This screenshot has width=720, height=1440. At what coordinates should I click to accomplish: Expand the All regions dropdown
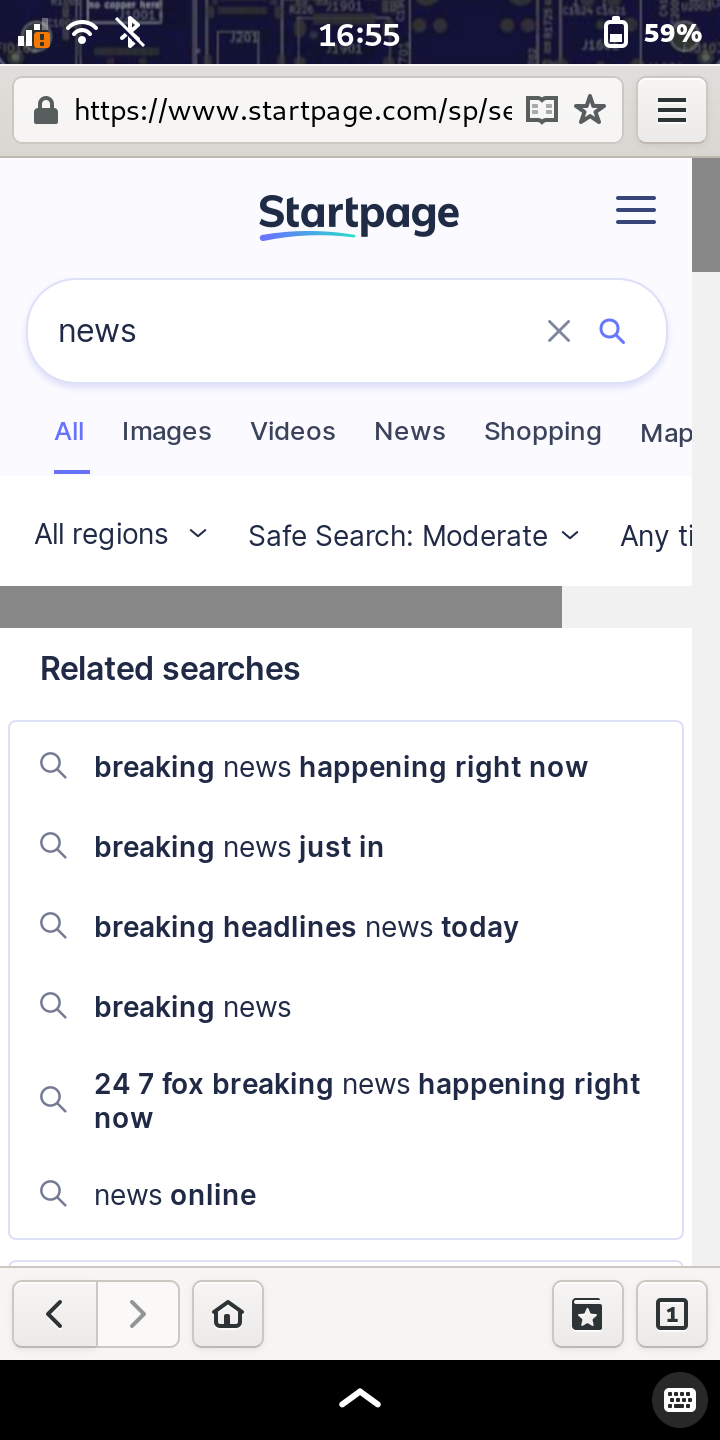pyautogui.click(x=120, y=535)
